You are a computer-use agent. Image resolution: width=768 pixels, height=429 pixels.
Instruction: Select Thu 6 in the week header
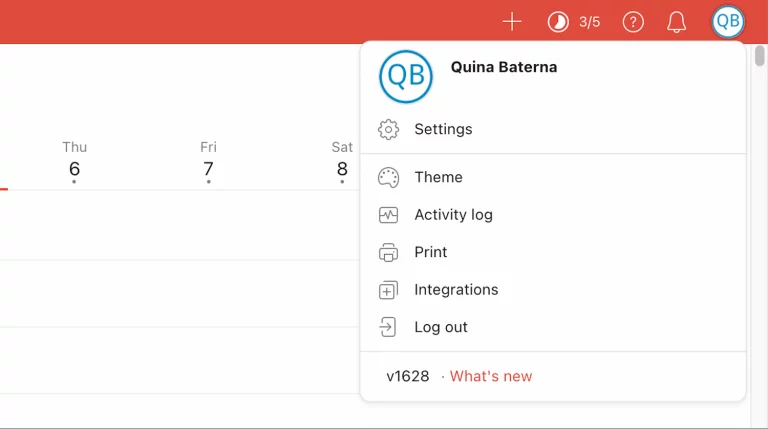click(x=74, y=161)
